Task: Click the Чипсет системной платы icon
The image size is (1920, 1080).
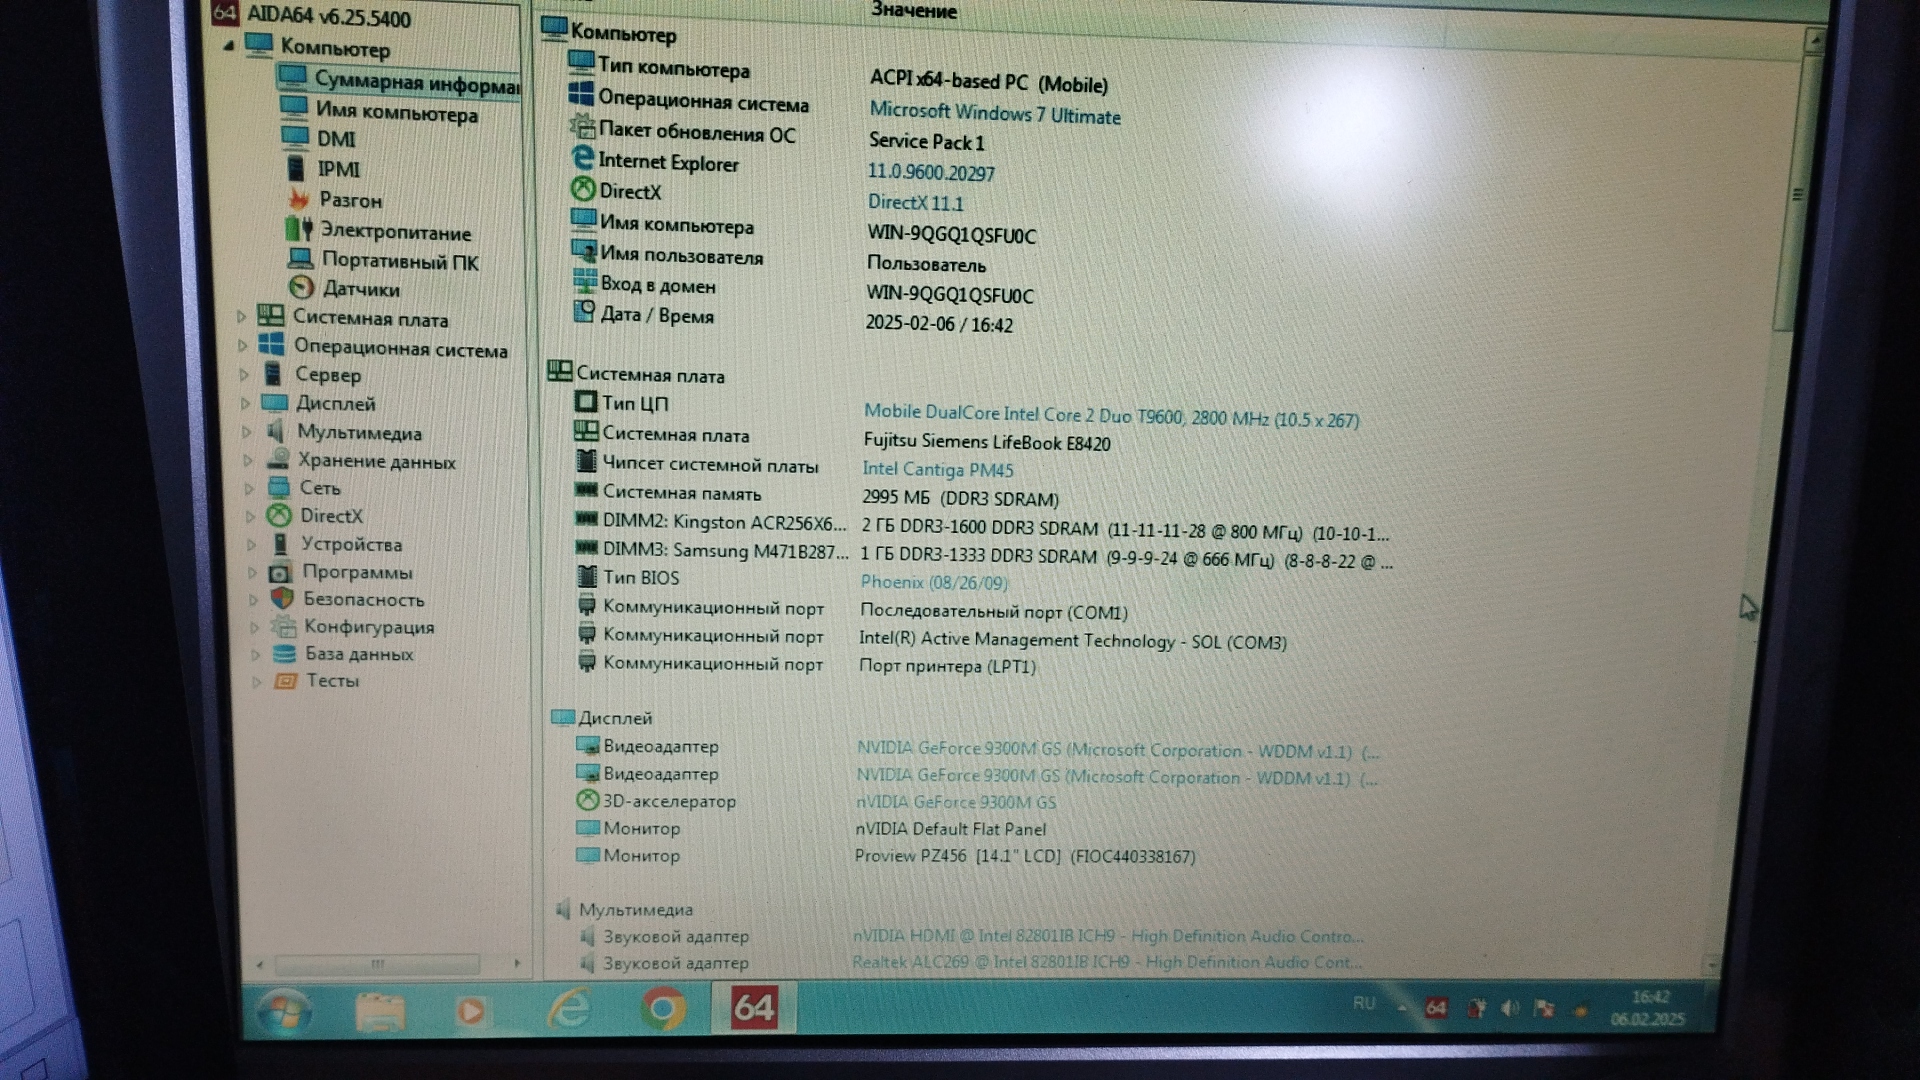Action: click(587, 462)
